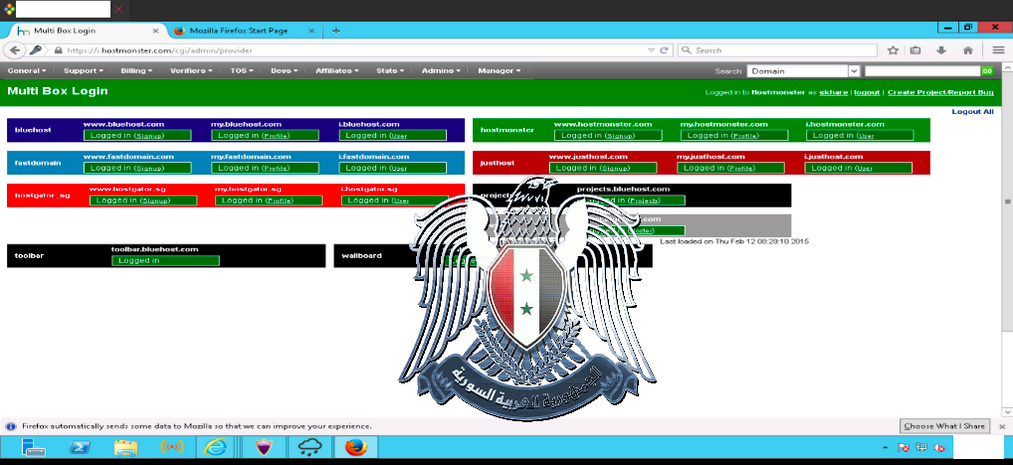Open the Firefox hamburger menu
Image resolution: width=1013 pixels, height=465 pixels.
tap(998, 50)
